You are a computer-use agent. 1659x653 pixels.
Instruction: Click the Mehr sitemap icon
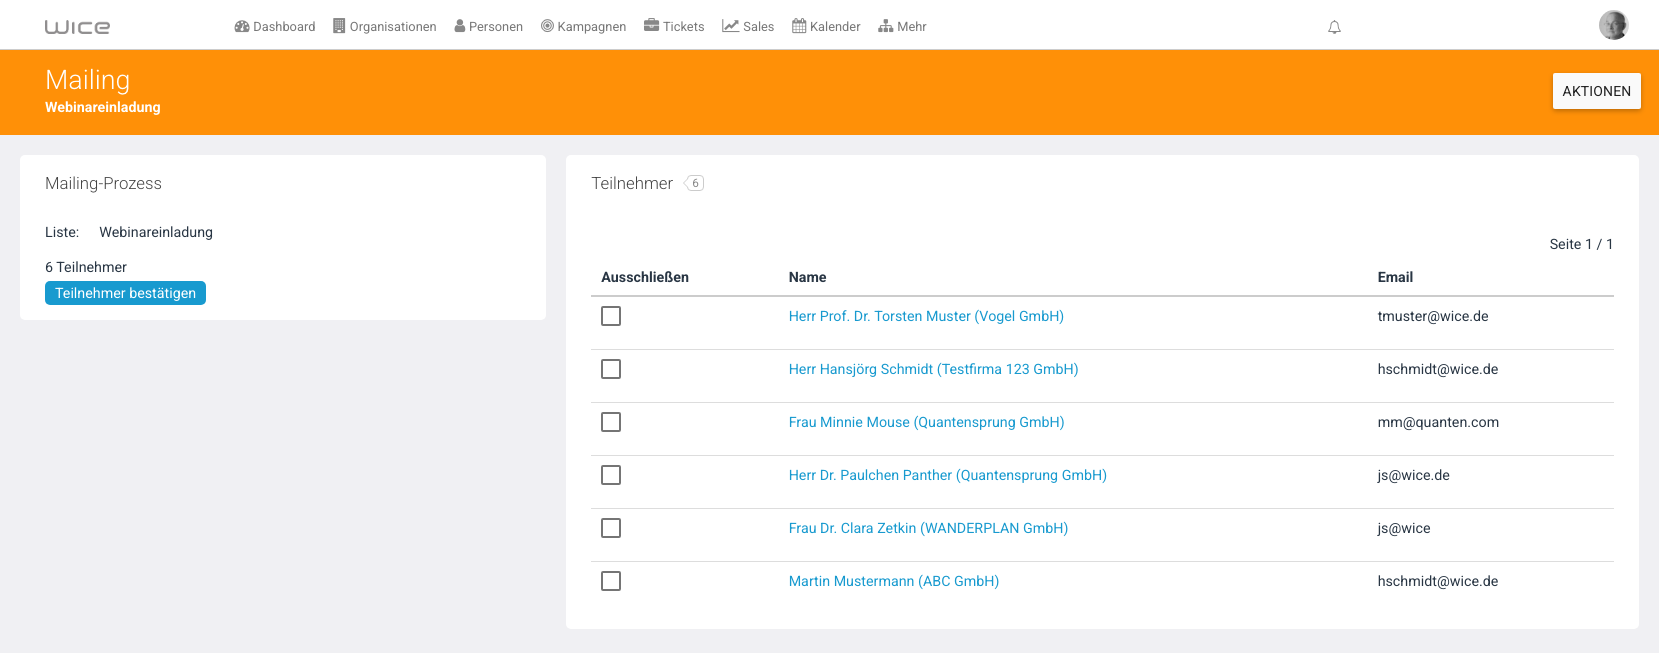(x=886, y=26)
